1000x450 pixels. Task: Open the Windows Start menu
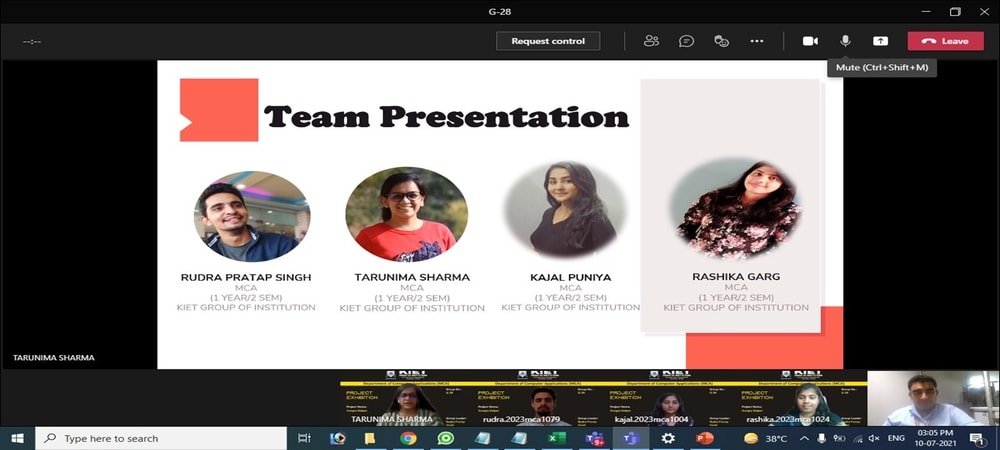[x=17, y=438]
